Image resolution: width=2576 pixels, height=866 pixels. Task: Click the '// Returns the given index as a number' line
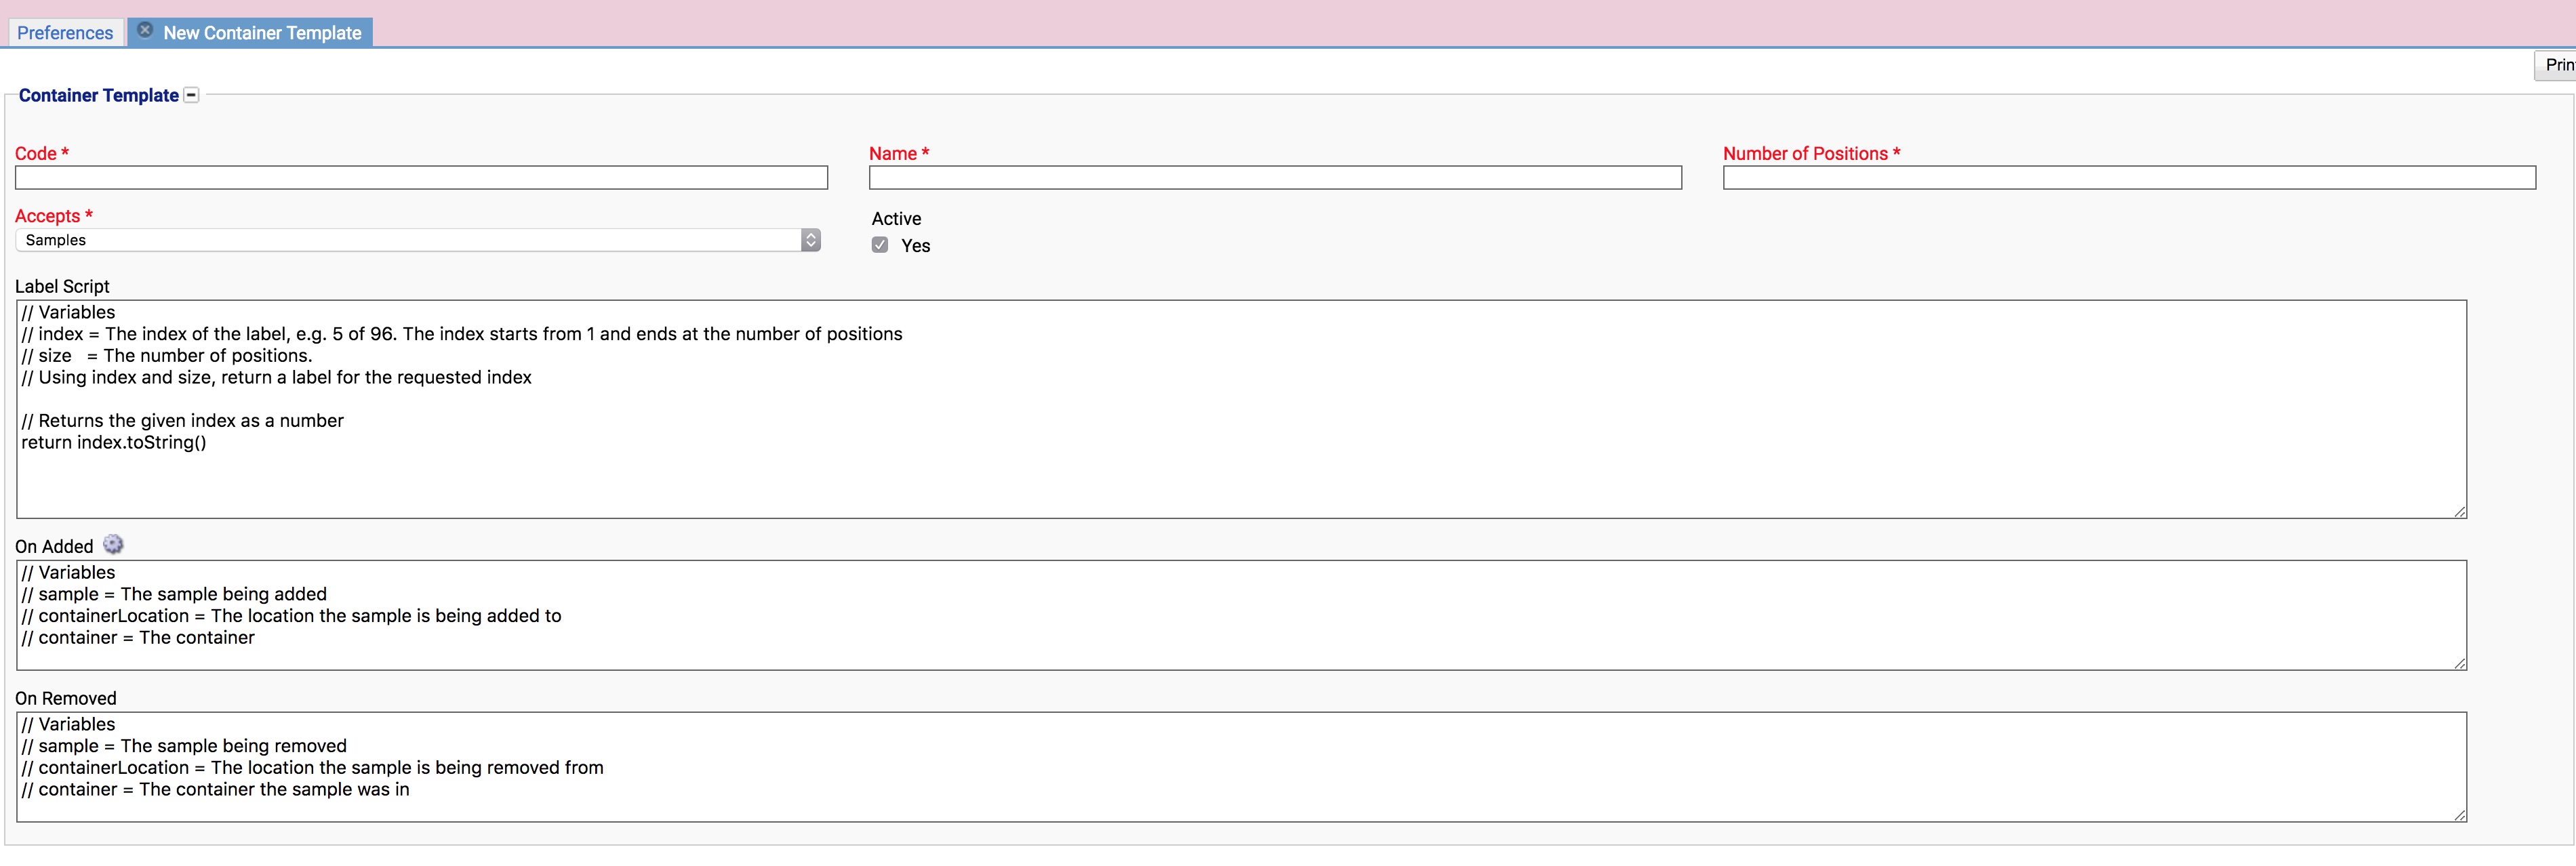click(182, 421)
